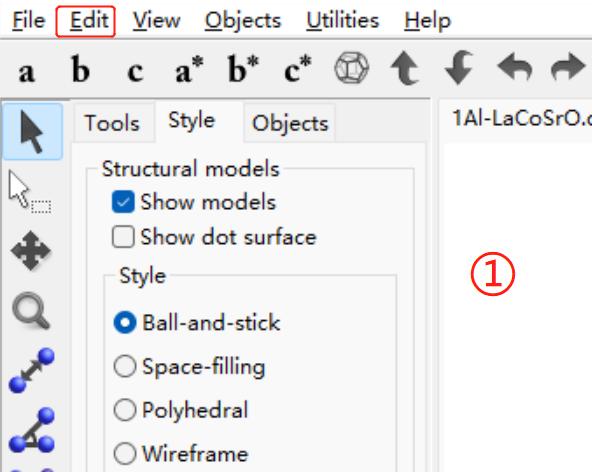Enable Show dot surface
The width and height of the screenshot is (592, 472).
[x=123, y=237]
